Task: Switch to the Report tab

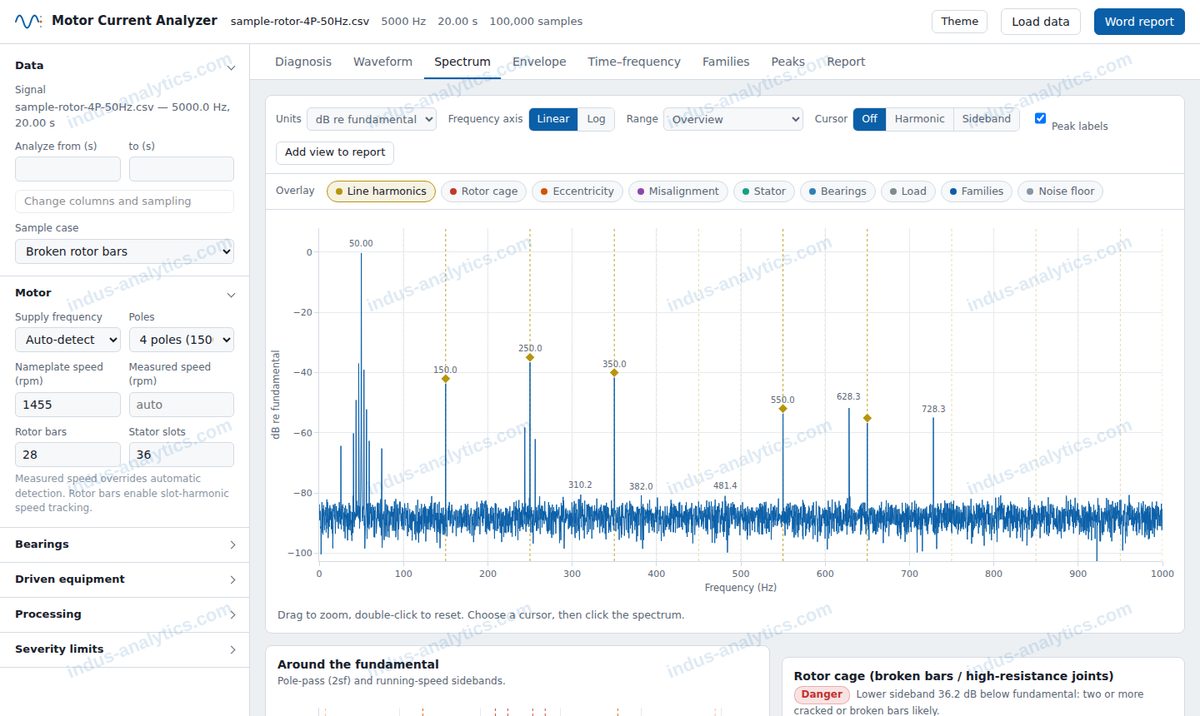Action: (x=846, y=62)
